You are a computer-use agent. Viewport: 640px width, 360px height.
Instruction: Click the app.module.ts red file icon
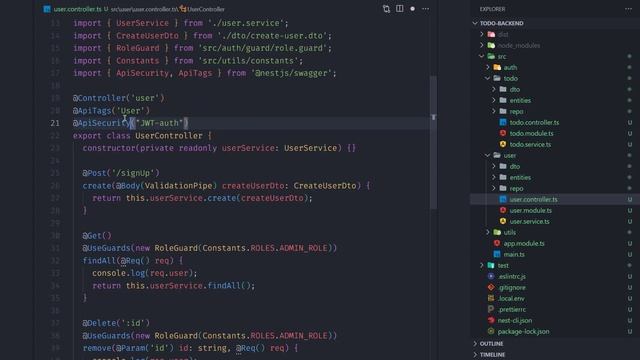click(497, 243)
